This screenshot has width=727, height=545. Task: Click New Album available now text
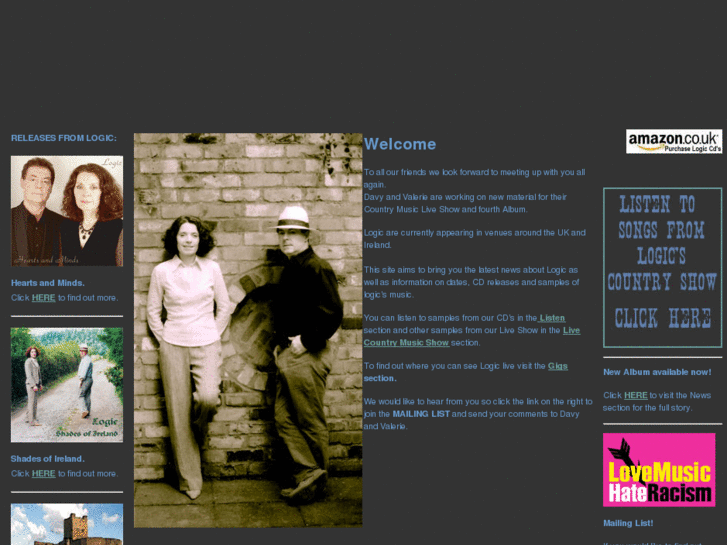coord(657,372)
